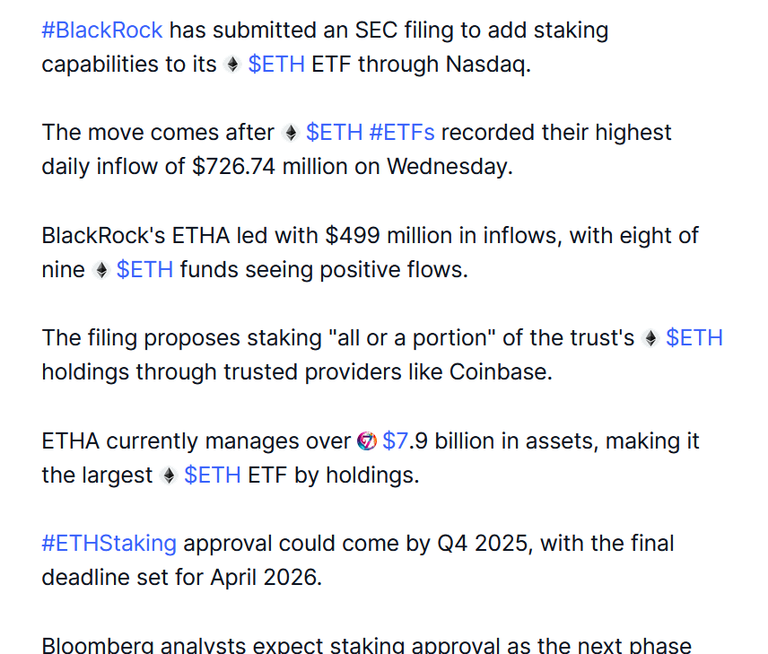Click the Ethereum icon after the word 'nine'
Screen dimensions: 768x654
coord(101,270)
